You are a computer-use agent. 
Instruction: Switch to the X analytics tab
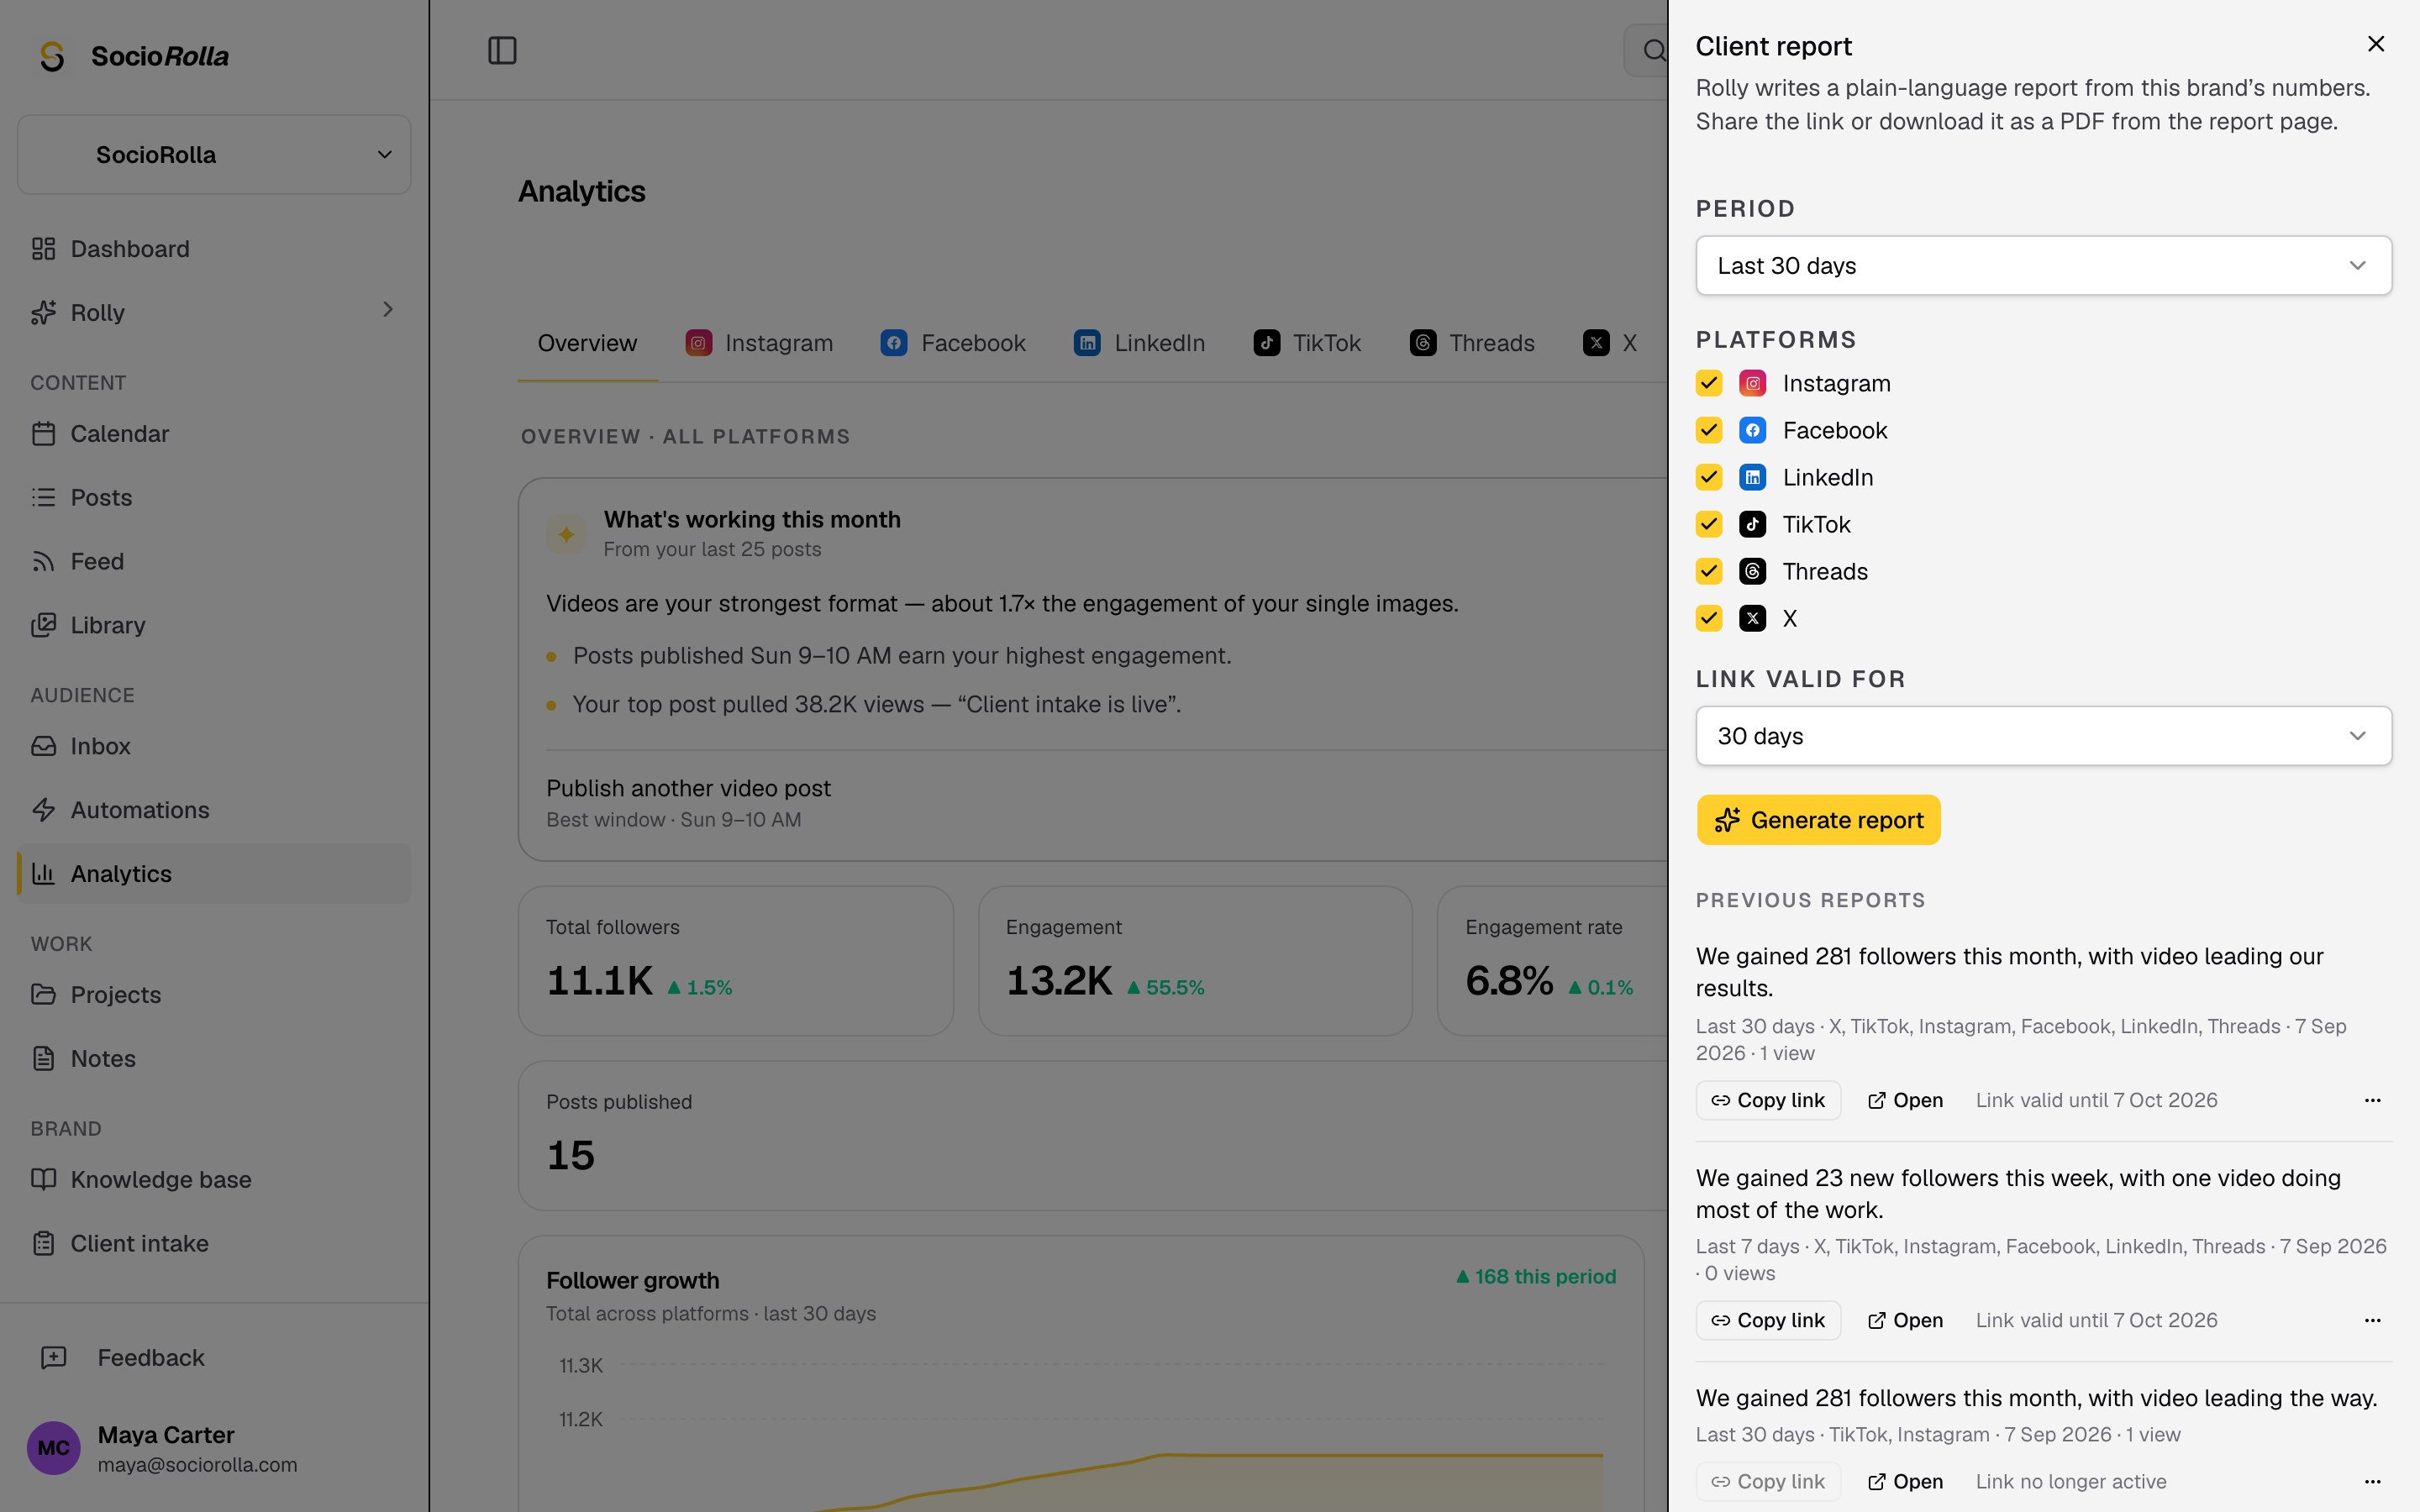1610,343
